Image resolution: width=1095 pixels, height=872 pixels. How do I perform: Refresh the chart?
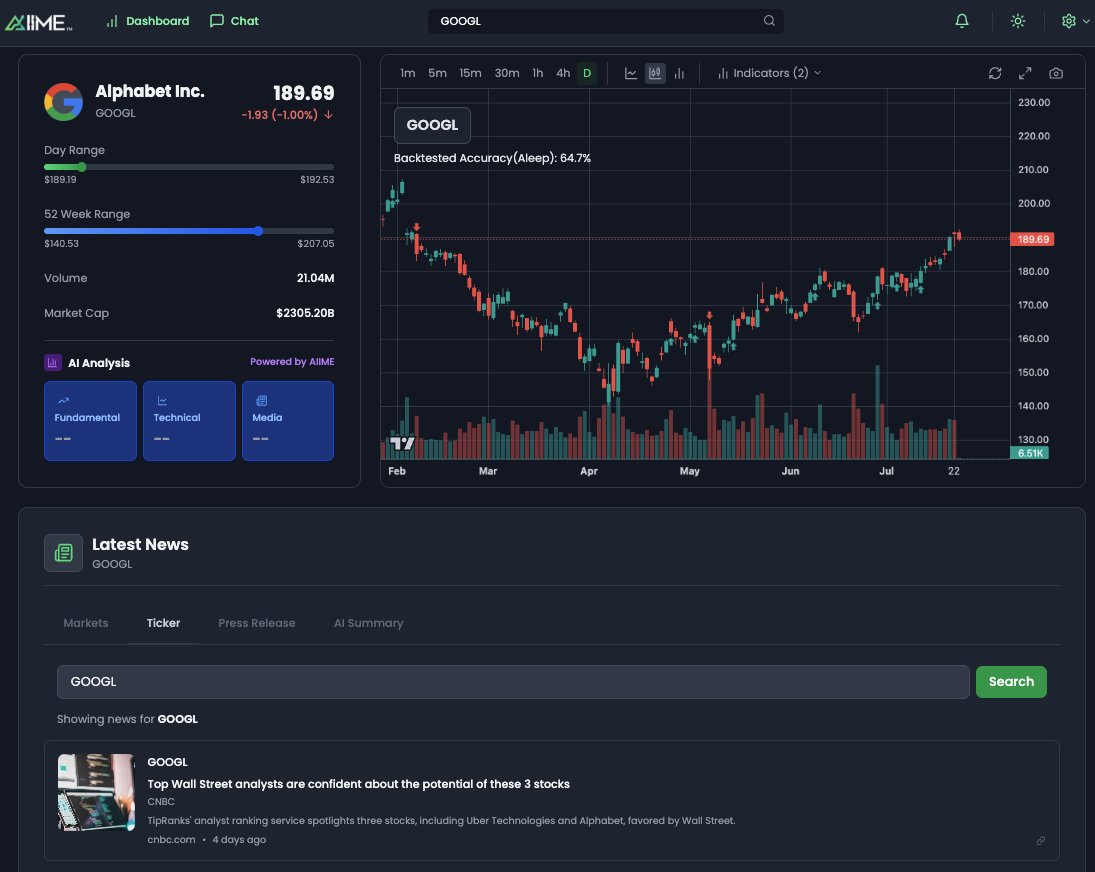[994, 73]
